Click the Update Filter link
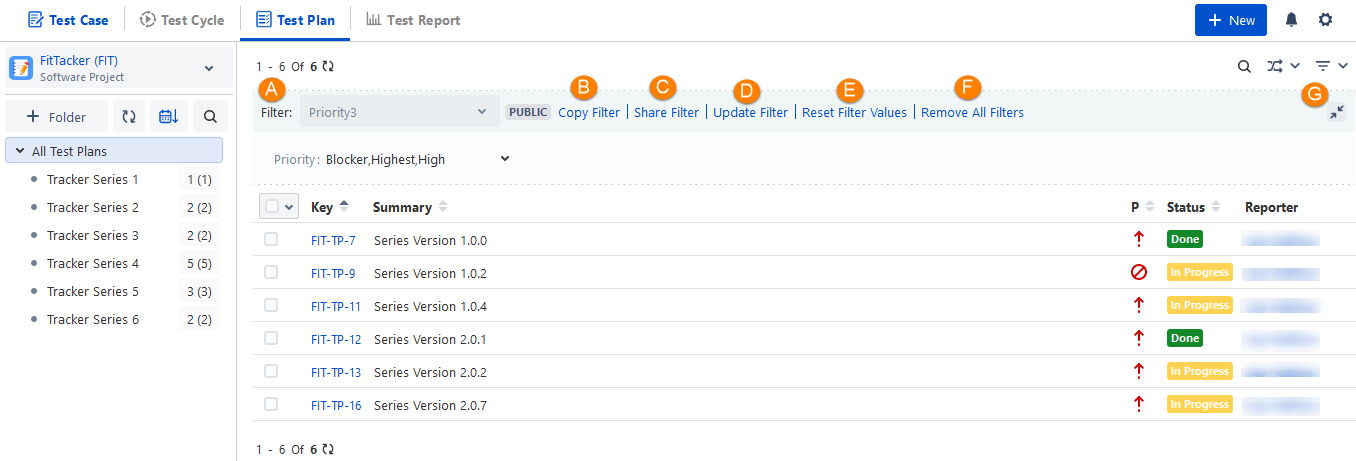1356x461 pixels. [x=750, y=113]
